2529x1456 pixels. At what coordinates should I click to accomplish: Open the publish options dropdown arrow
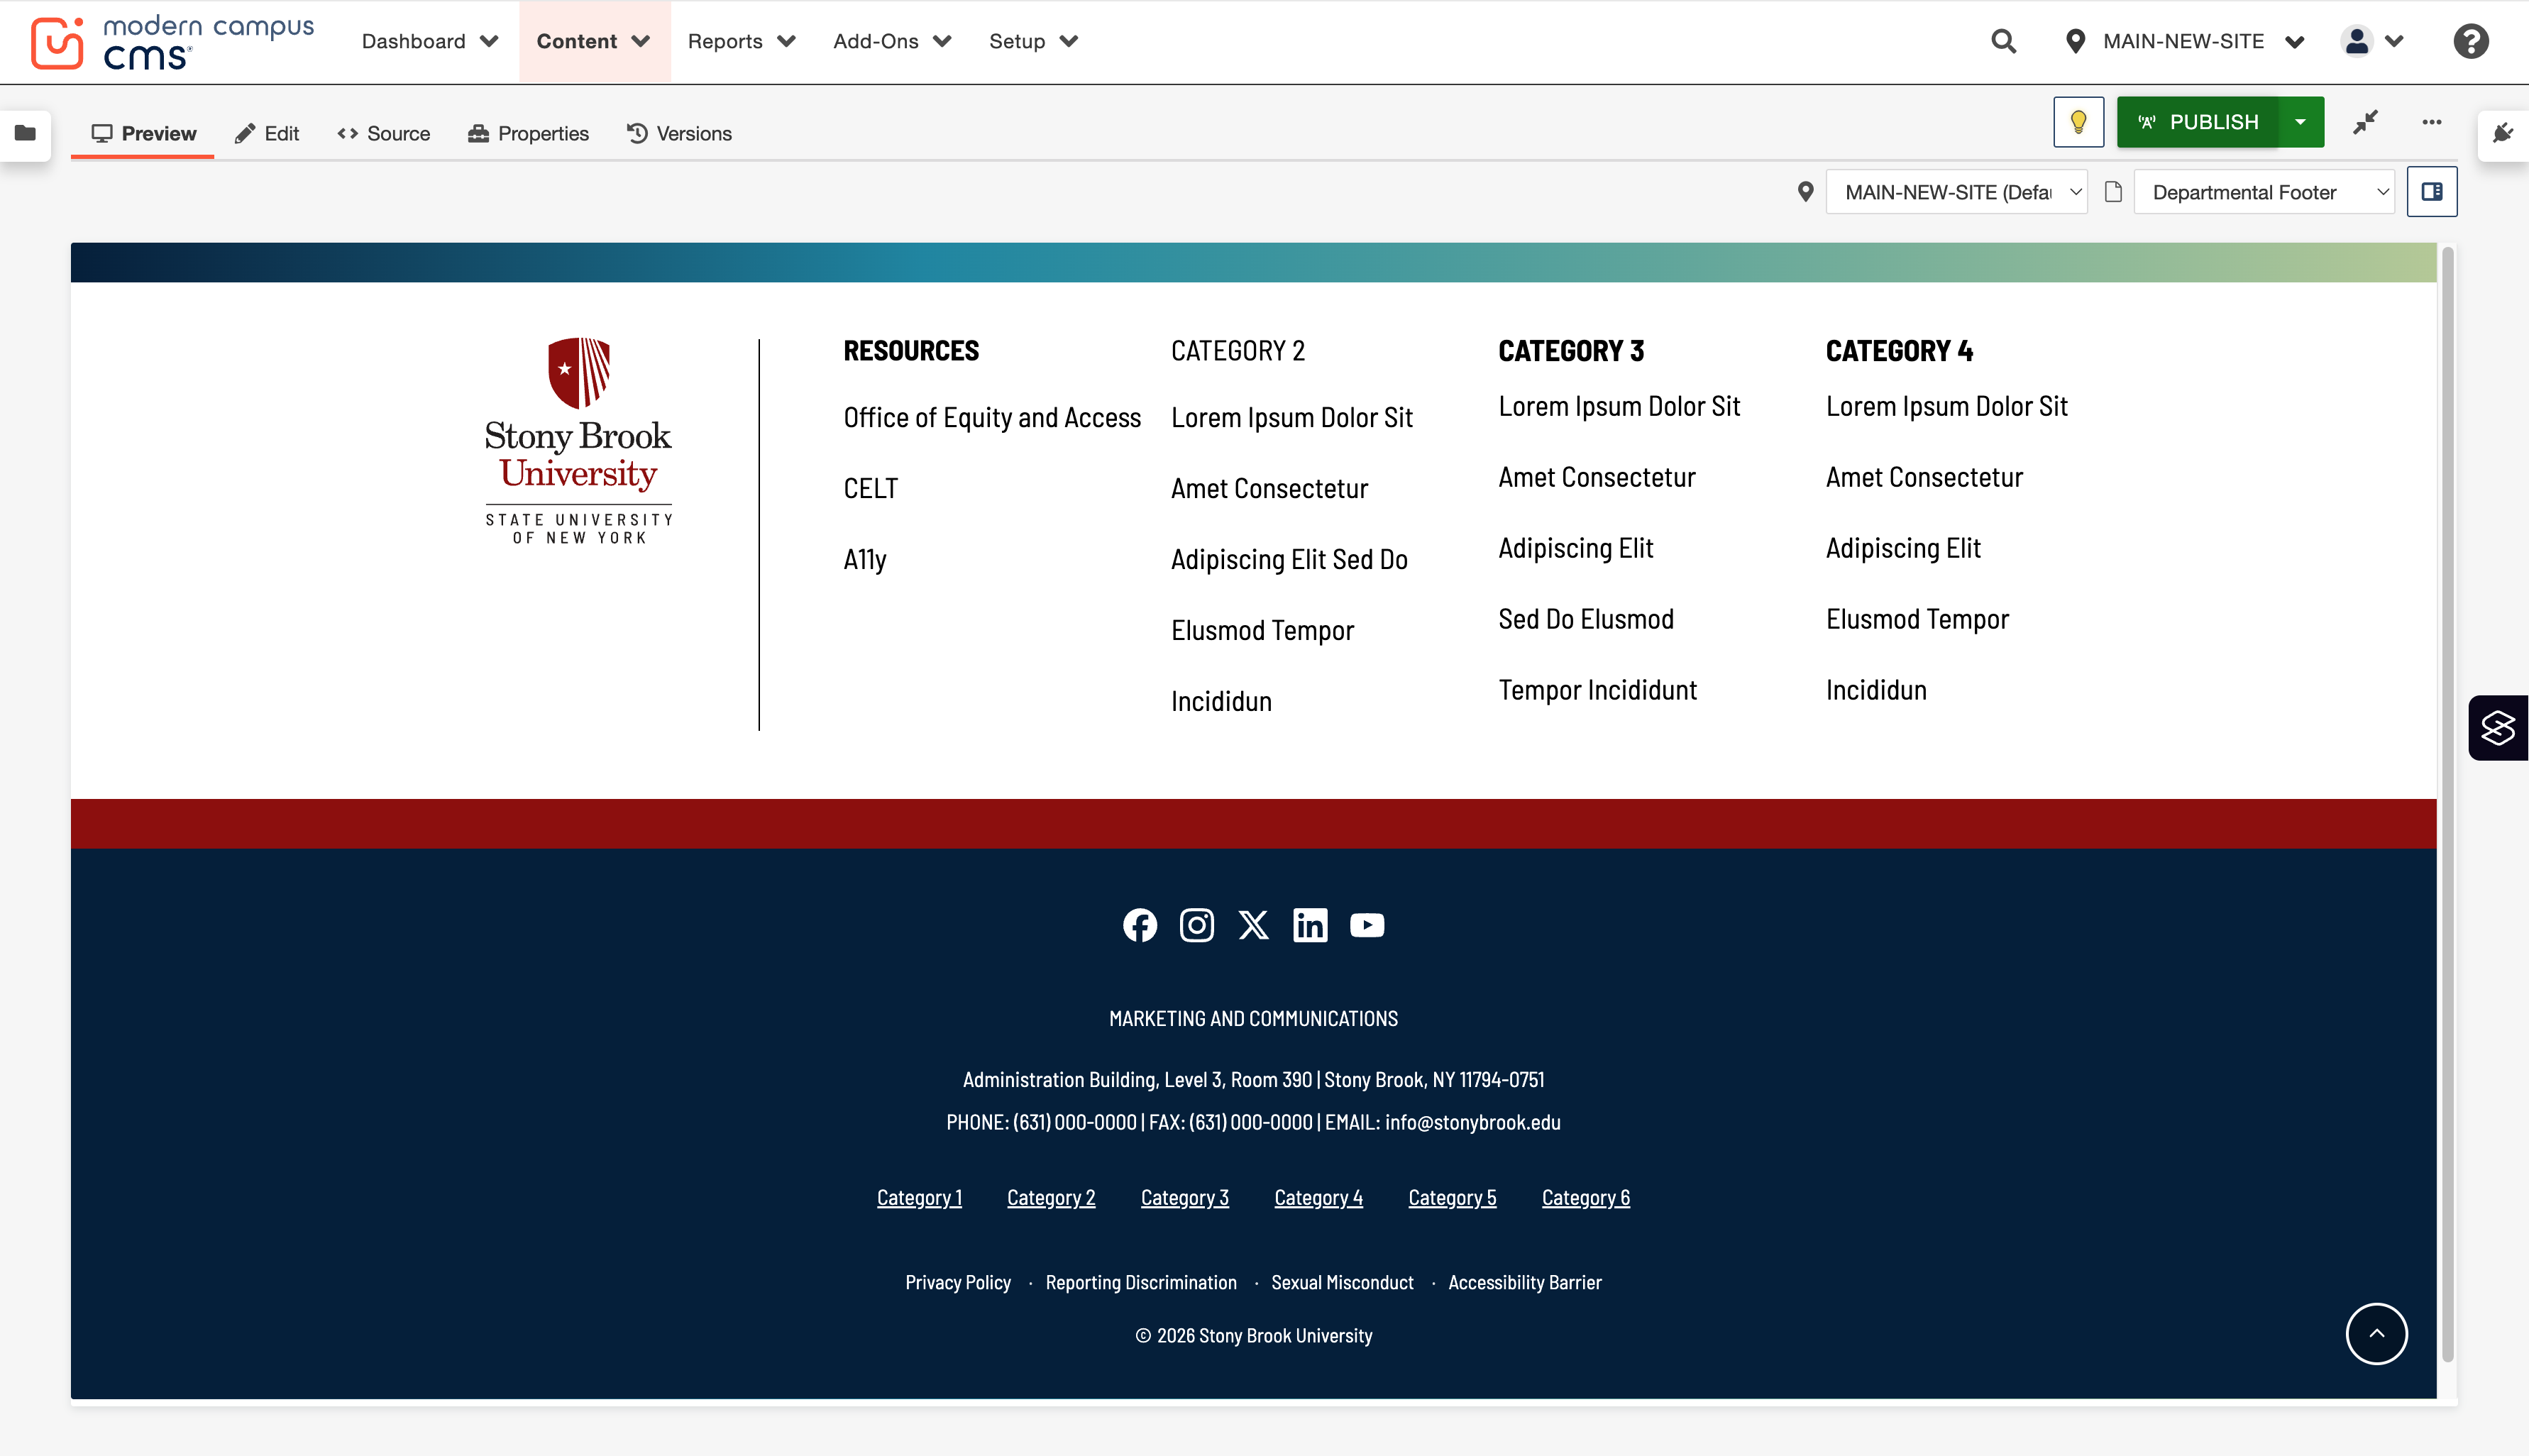pos(2300,122)
